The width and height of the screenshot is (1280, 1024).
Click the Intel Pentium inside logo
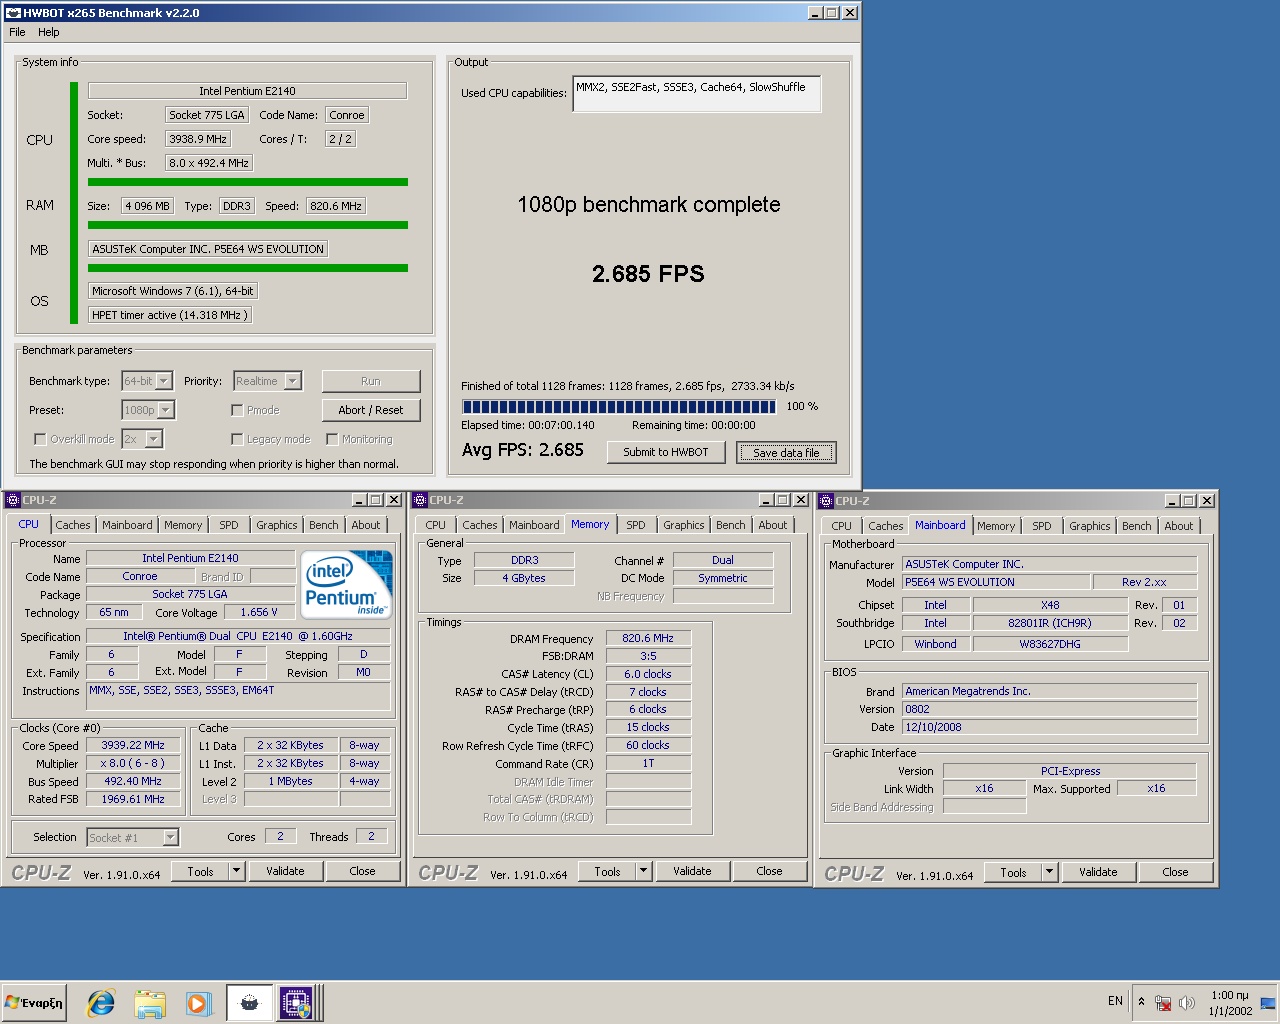click(x=347, y=584)
